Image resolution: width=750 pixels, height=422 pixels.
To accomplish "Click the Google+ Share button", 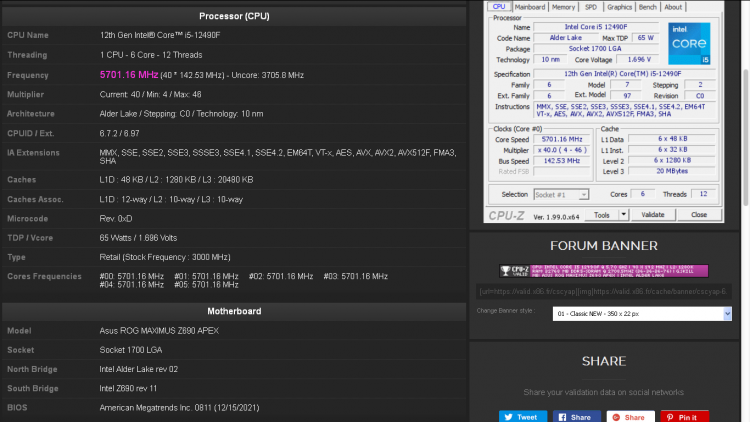I will tap(631, 416).
